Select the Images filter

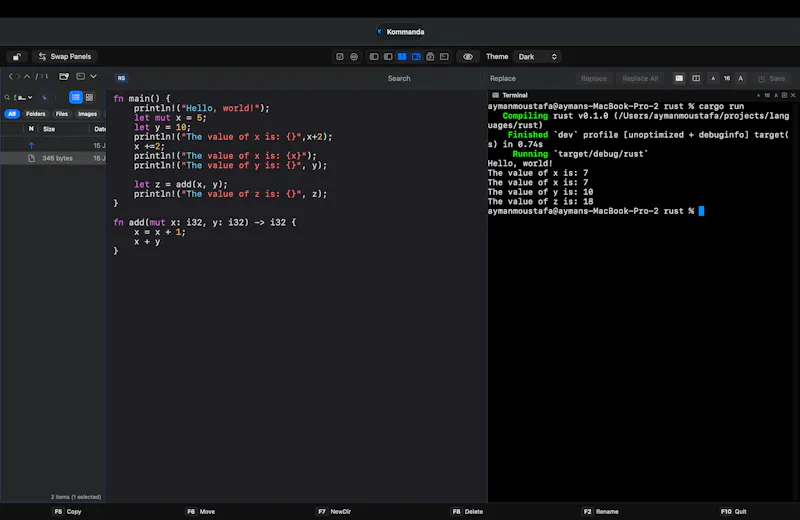87,114
